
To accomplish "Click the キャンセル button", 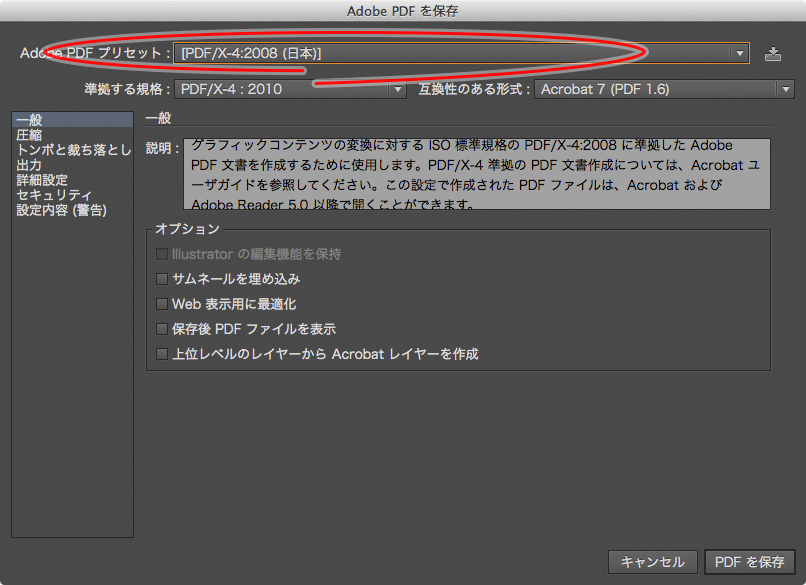I will 652,562.
